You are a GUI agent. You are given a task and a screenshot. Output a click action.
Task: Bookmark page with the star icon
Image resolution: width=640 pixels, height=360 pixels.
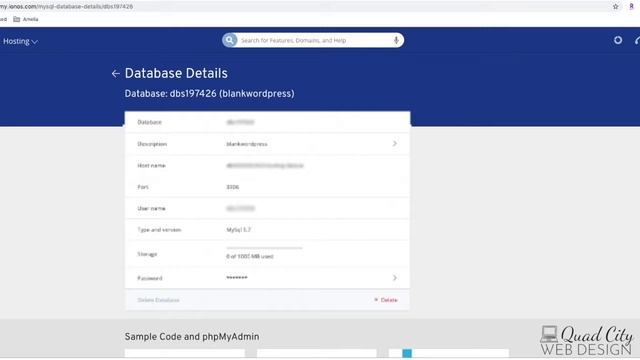coord(616,7)
